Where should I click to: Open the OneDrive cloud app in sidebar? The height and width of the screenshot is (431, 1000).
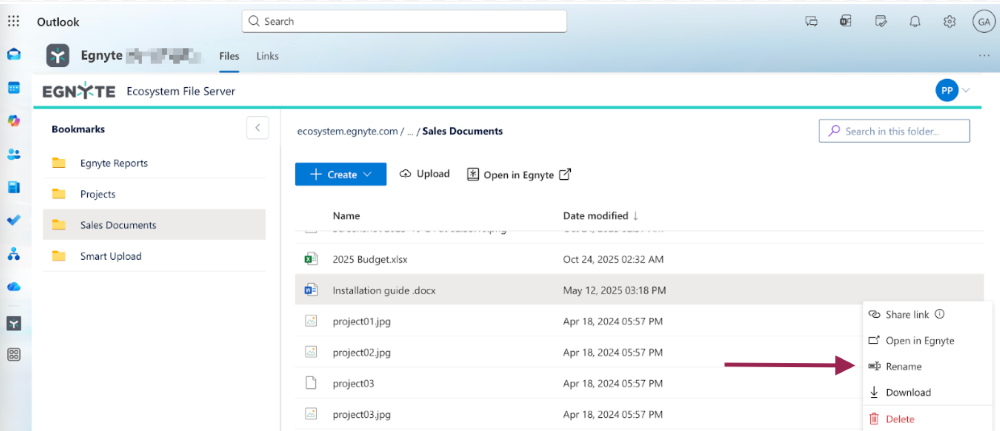(14, 287)
